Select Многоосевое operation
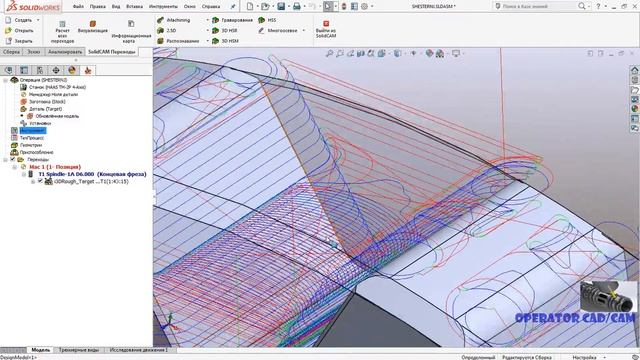 [x=278, y=31]
